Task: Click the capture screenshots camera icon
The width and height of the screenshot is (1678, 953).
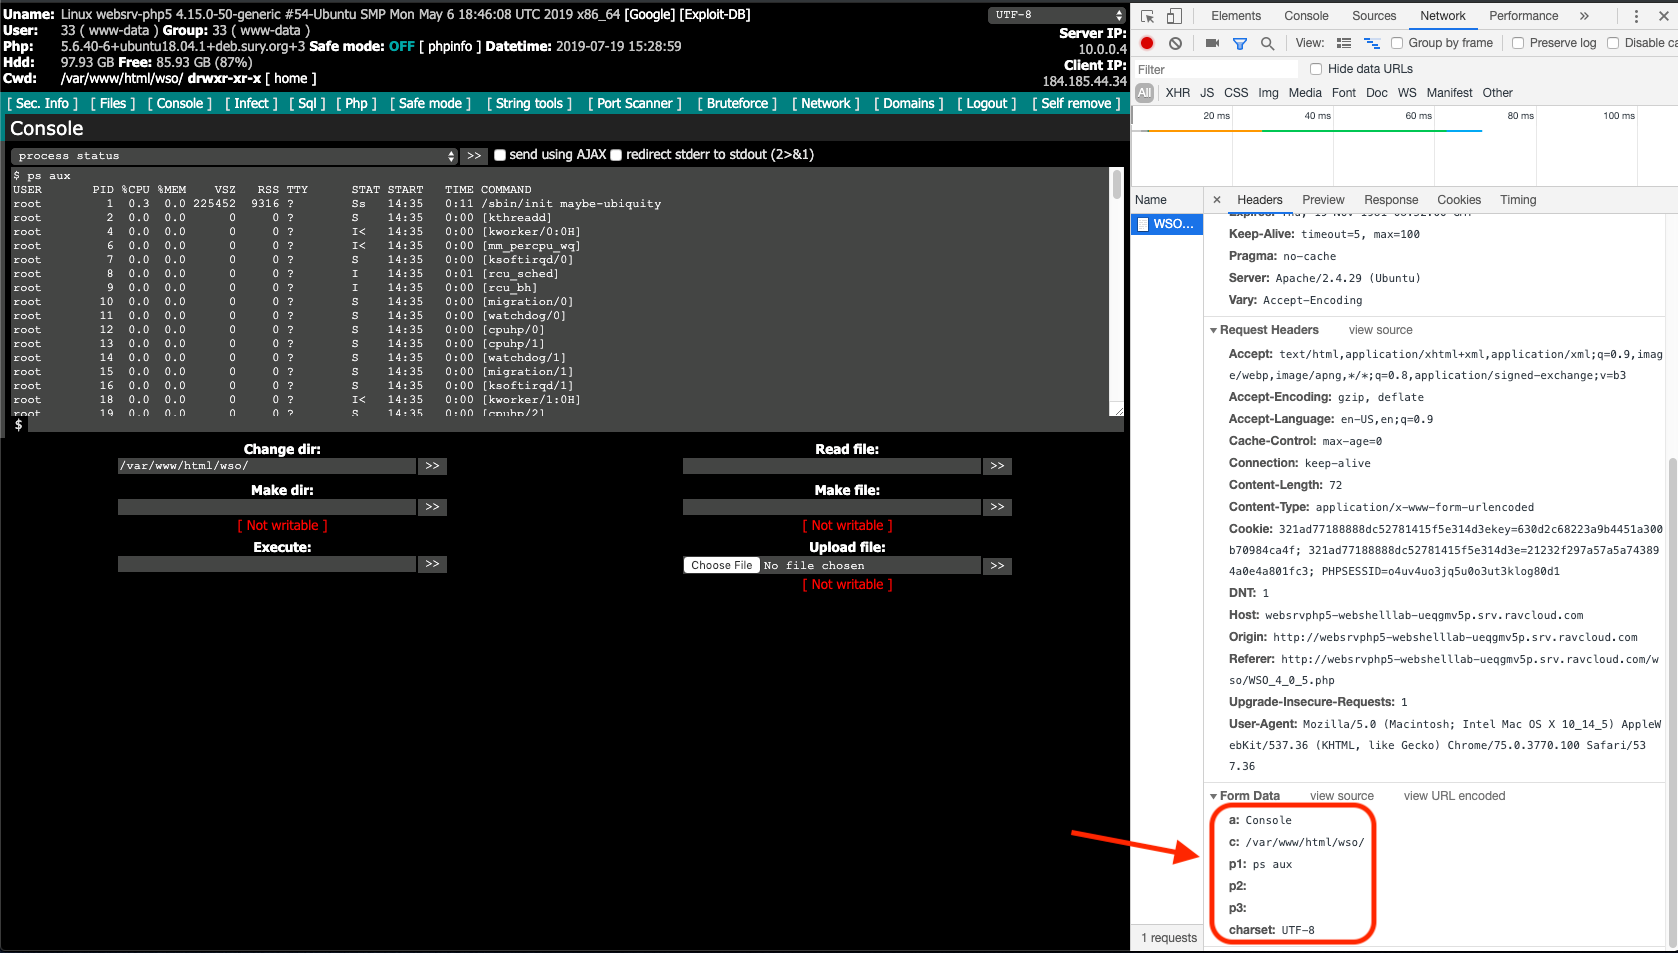Action: click(1212, 43)
